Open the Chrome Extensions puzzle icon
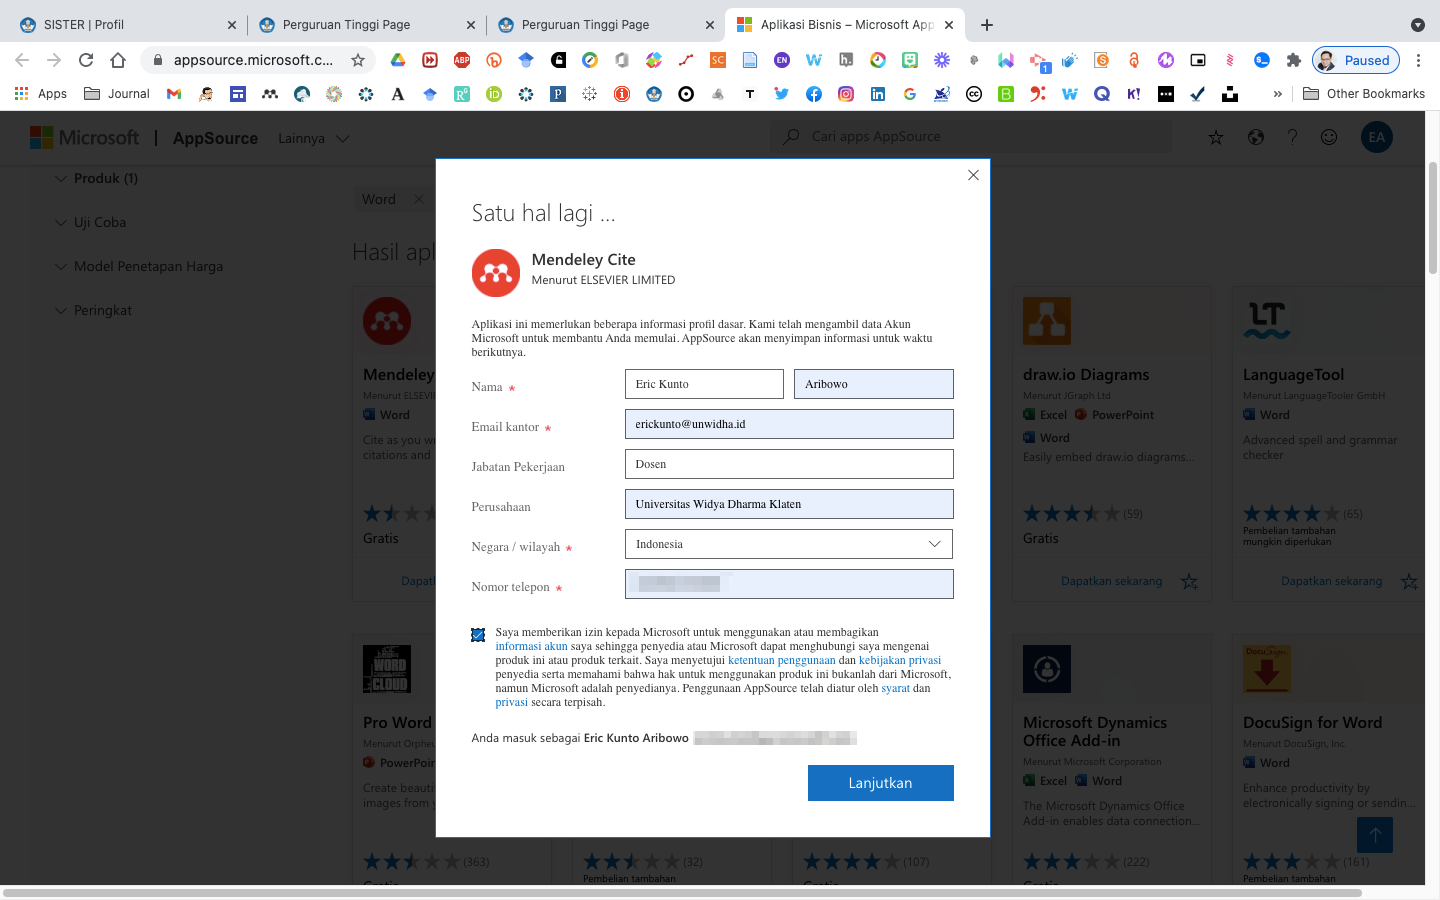Image resolution: width=1440 pixels, height=900 pixels. [x=1293, y=60]
